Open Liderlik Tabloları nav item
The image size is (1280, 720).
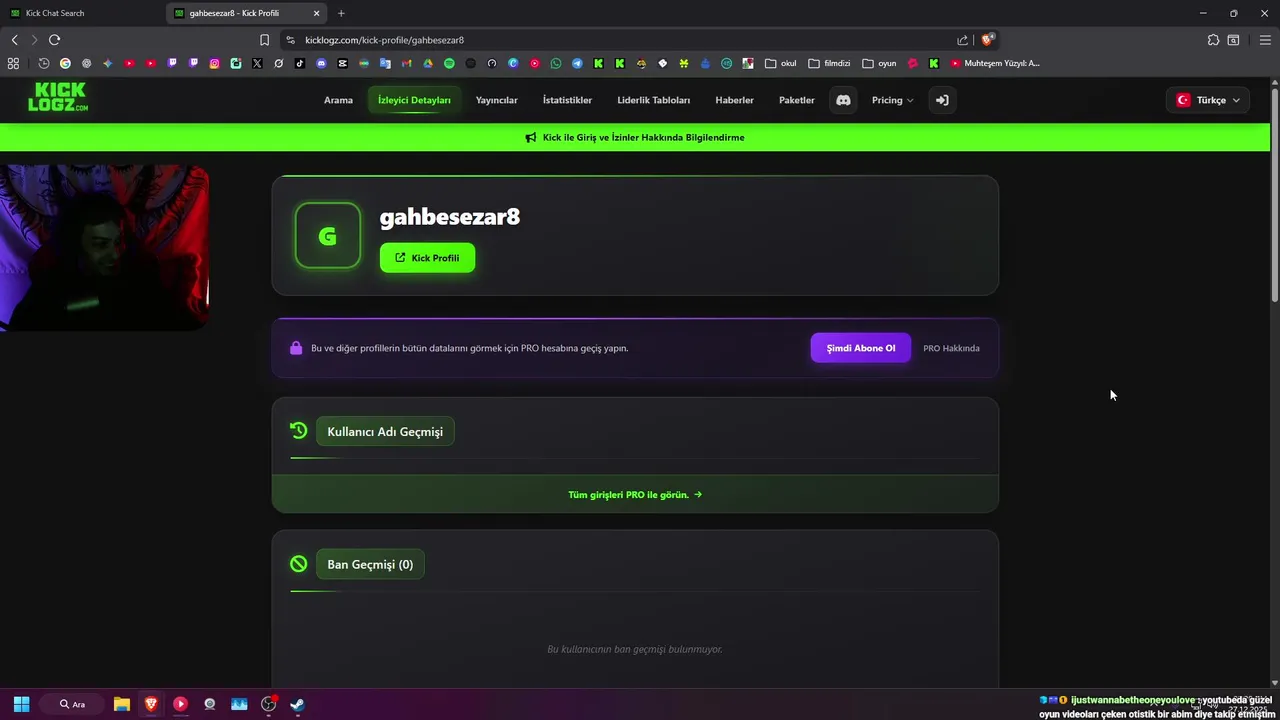(654, 100)
